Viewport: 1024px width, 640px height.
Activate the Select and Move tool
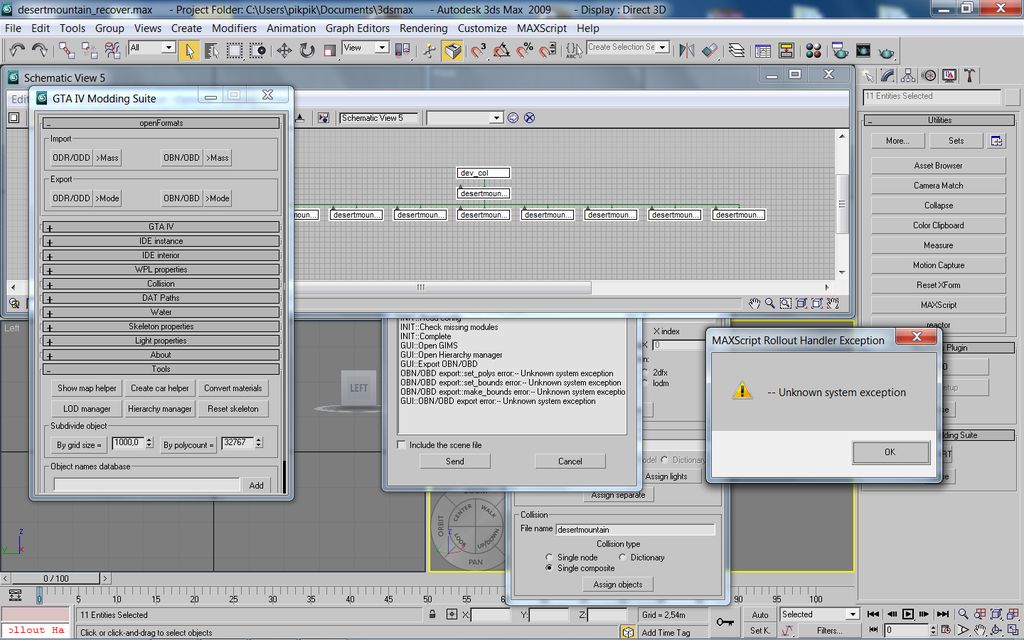click(284, 50)
